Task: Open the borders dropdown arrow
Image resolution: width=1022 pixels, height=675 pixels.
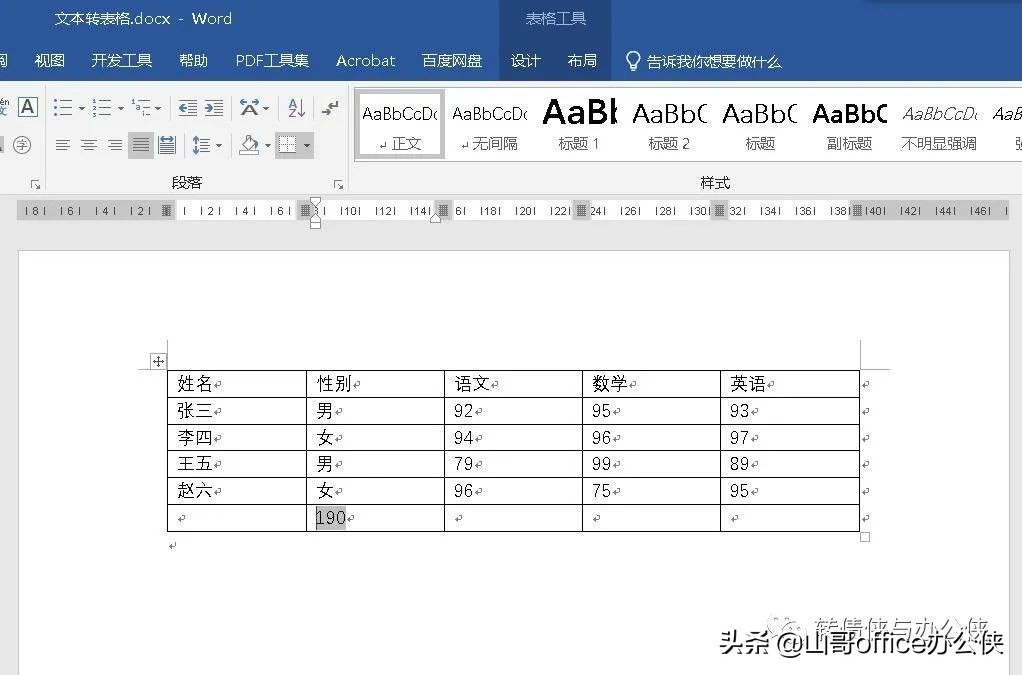Action: point(307,145)
